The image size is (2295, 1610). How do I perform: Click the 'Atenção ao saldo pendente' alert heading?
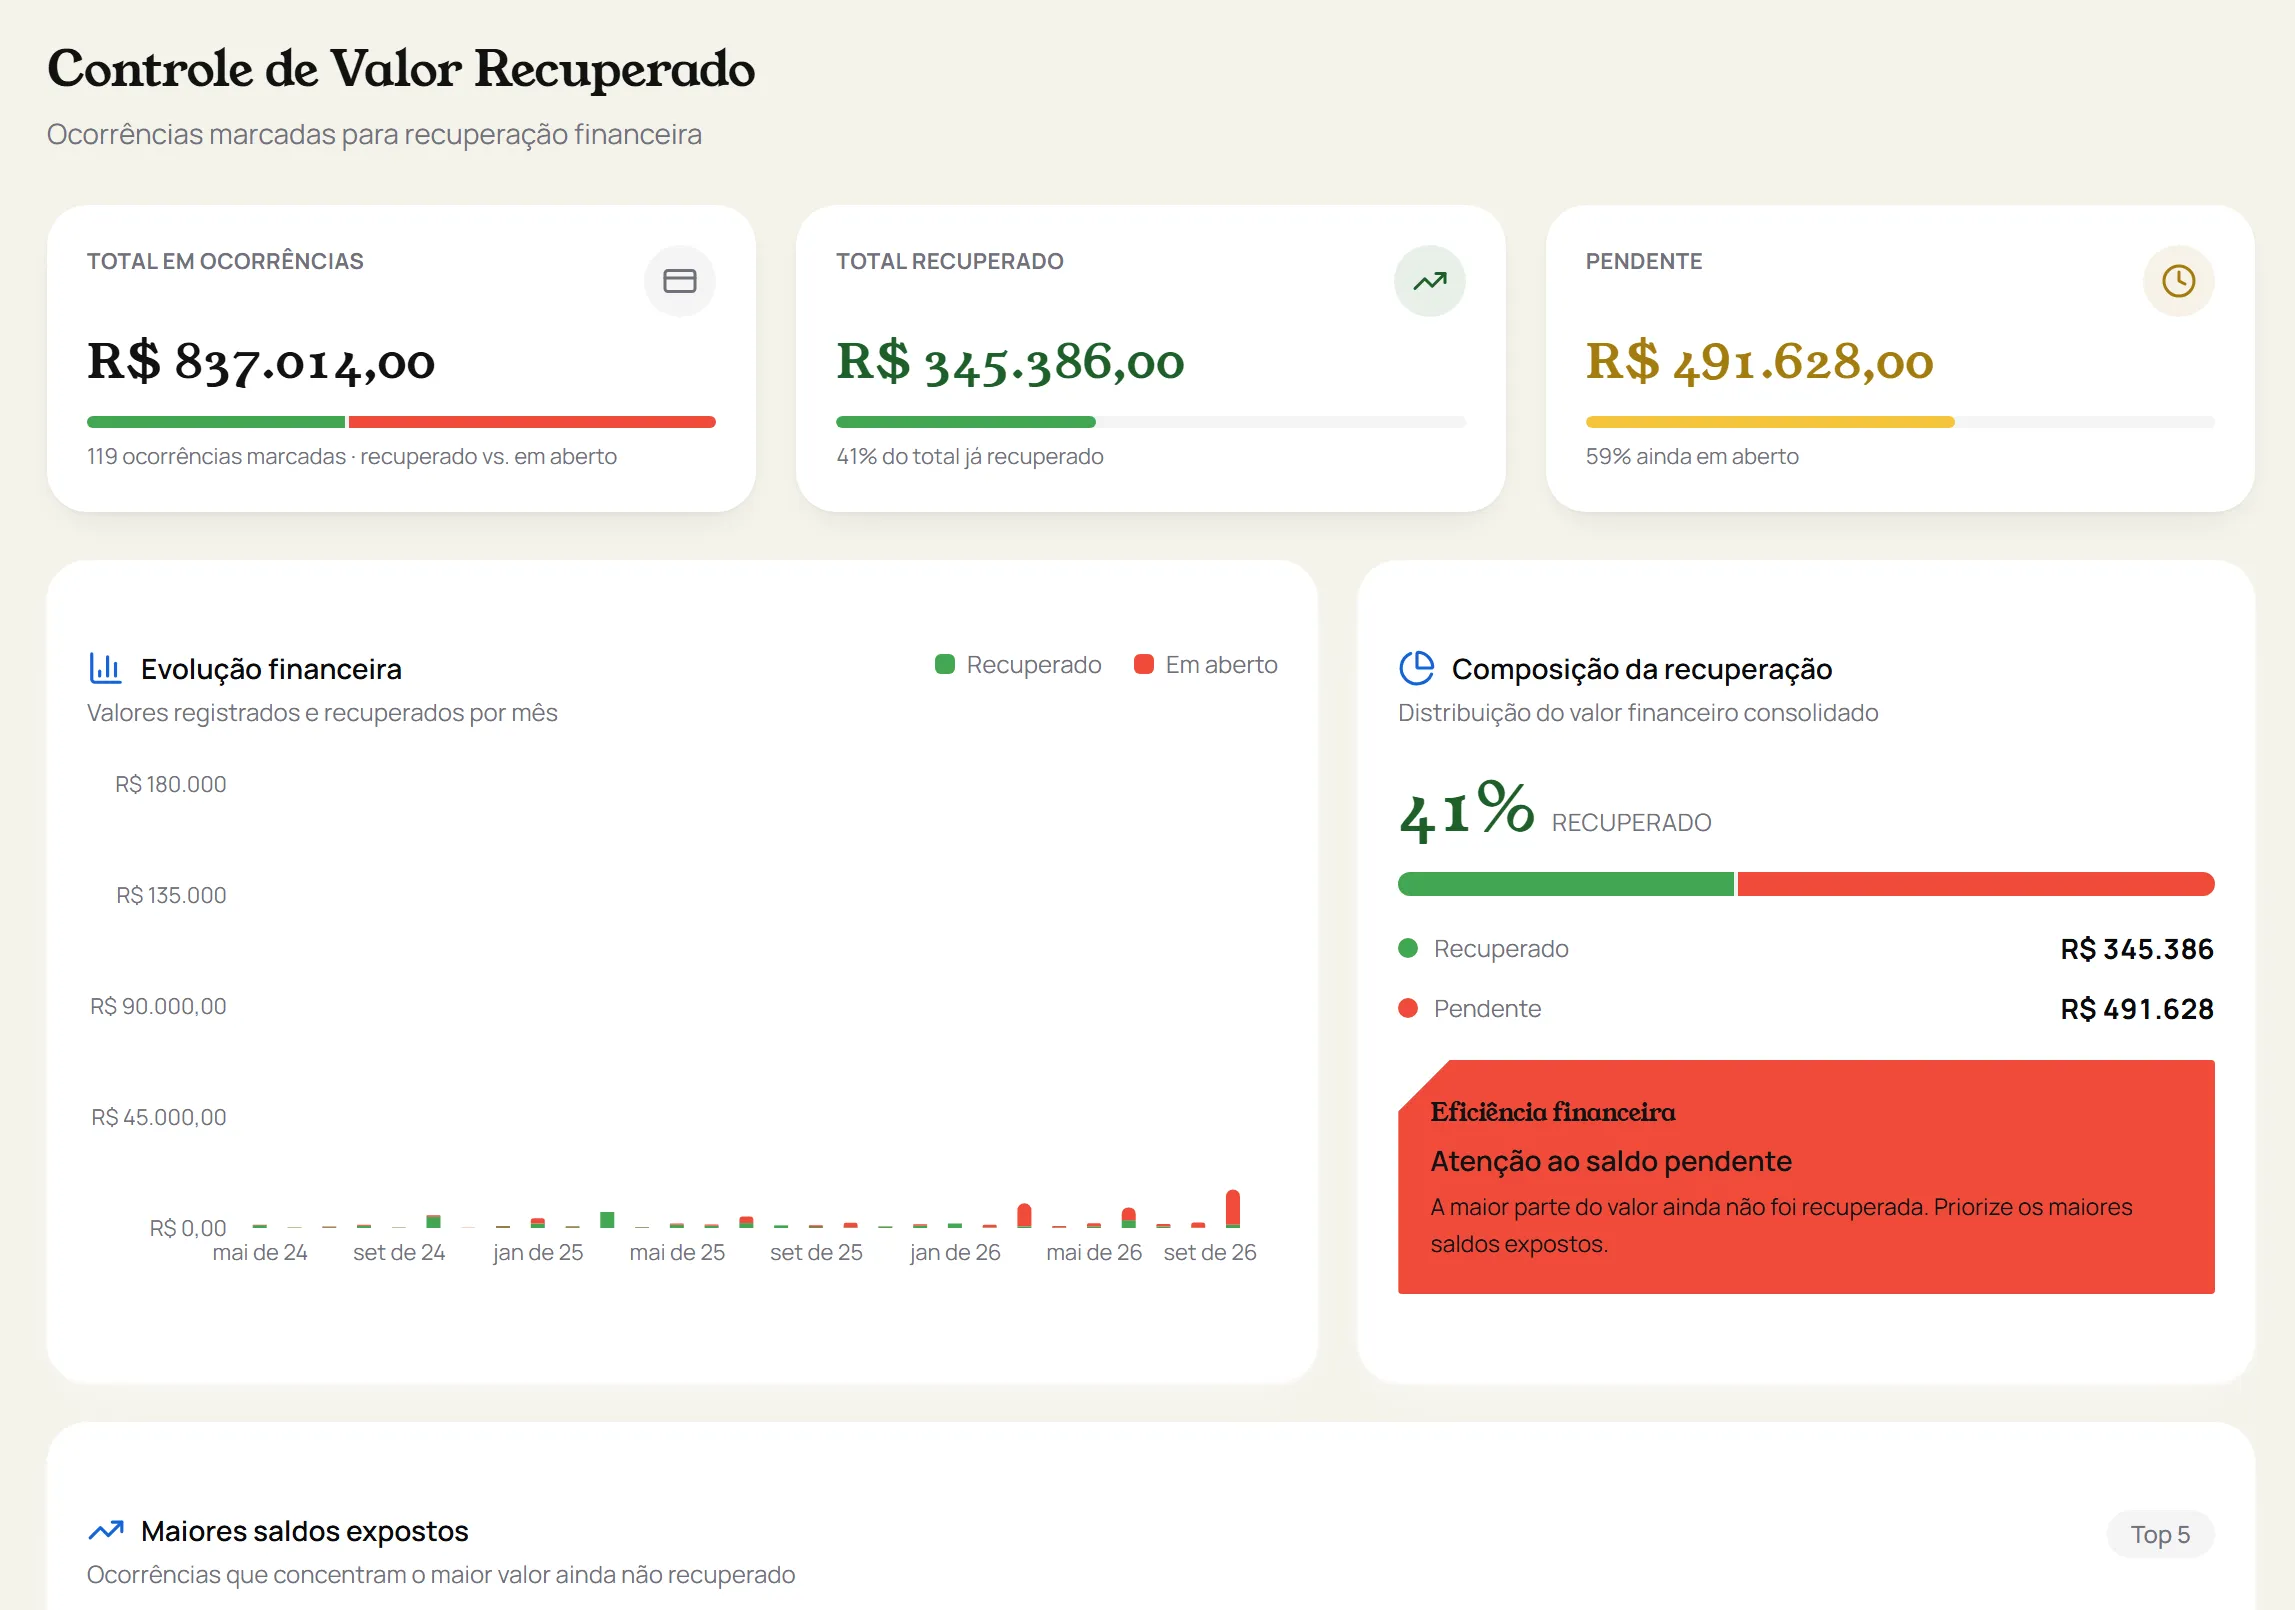click(x=1610, y=1161)
